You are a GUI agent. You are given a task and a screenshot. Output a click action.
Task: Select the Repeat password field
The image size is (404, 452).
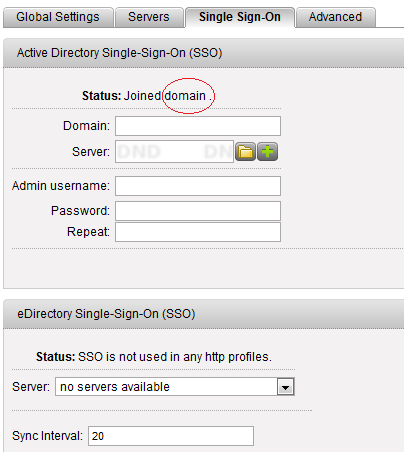(198, 232)
